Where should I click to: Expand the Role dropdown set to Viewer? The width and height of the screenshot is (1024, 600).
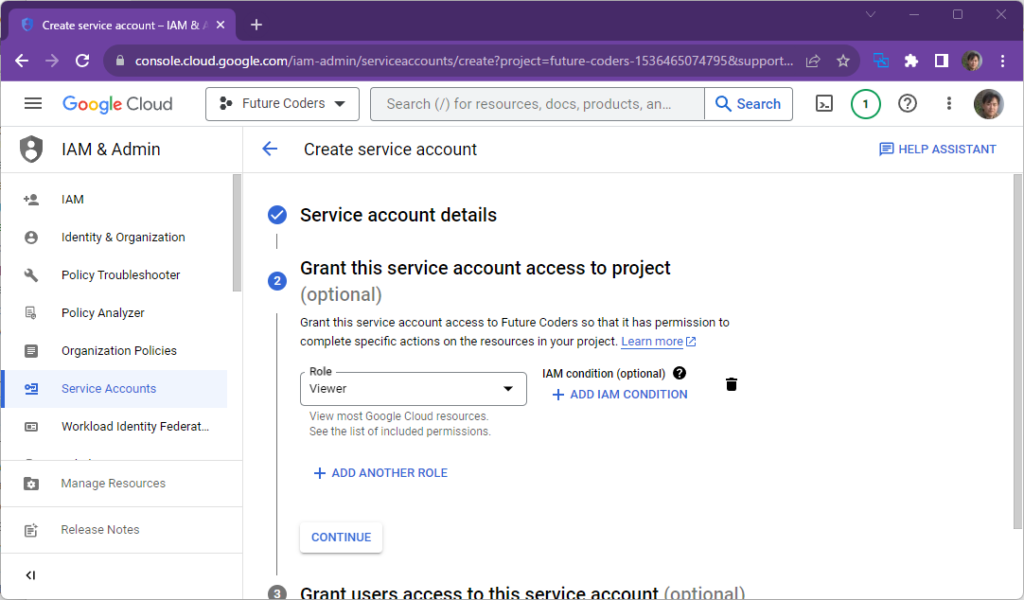pyautogui.click(x=413, y=389)
